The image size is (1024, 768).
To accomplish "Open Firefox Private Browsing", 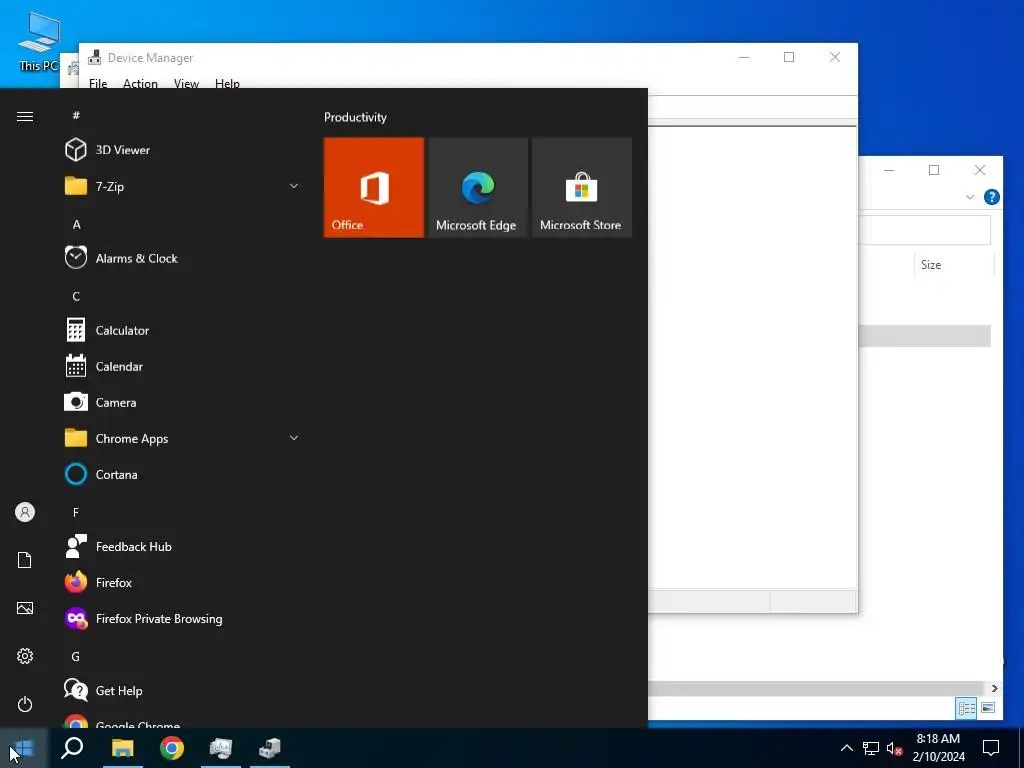I will pos(144,618).
